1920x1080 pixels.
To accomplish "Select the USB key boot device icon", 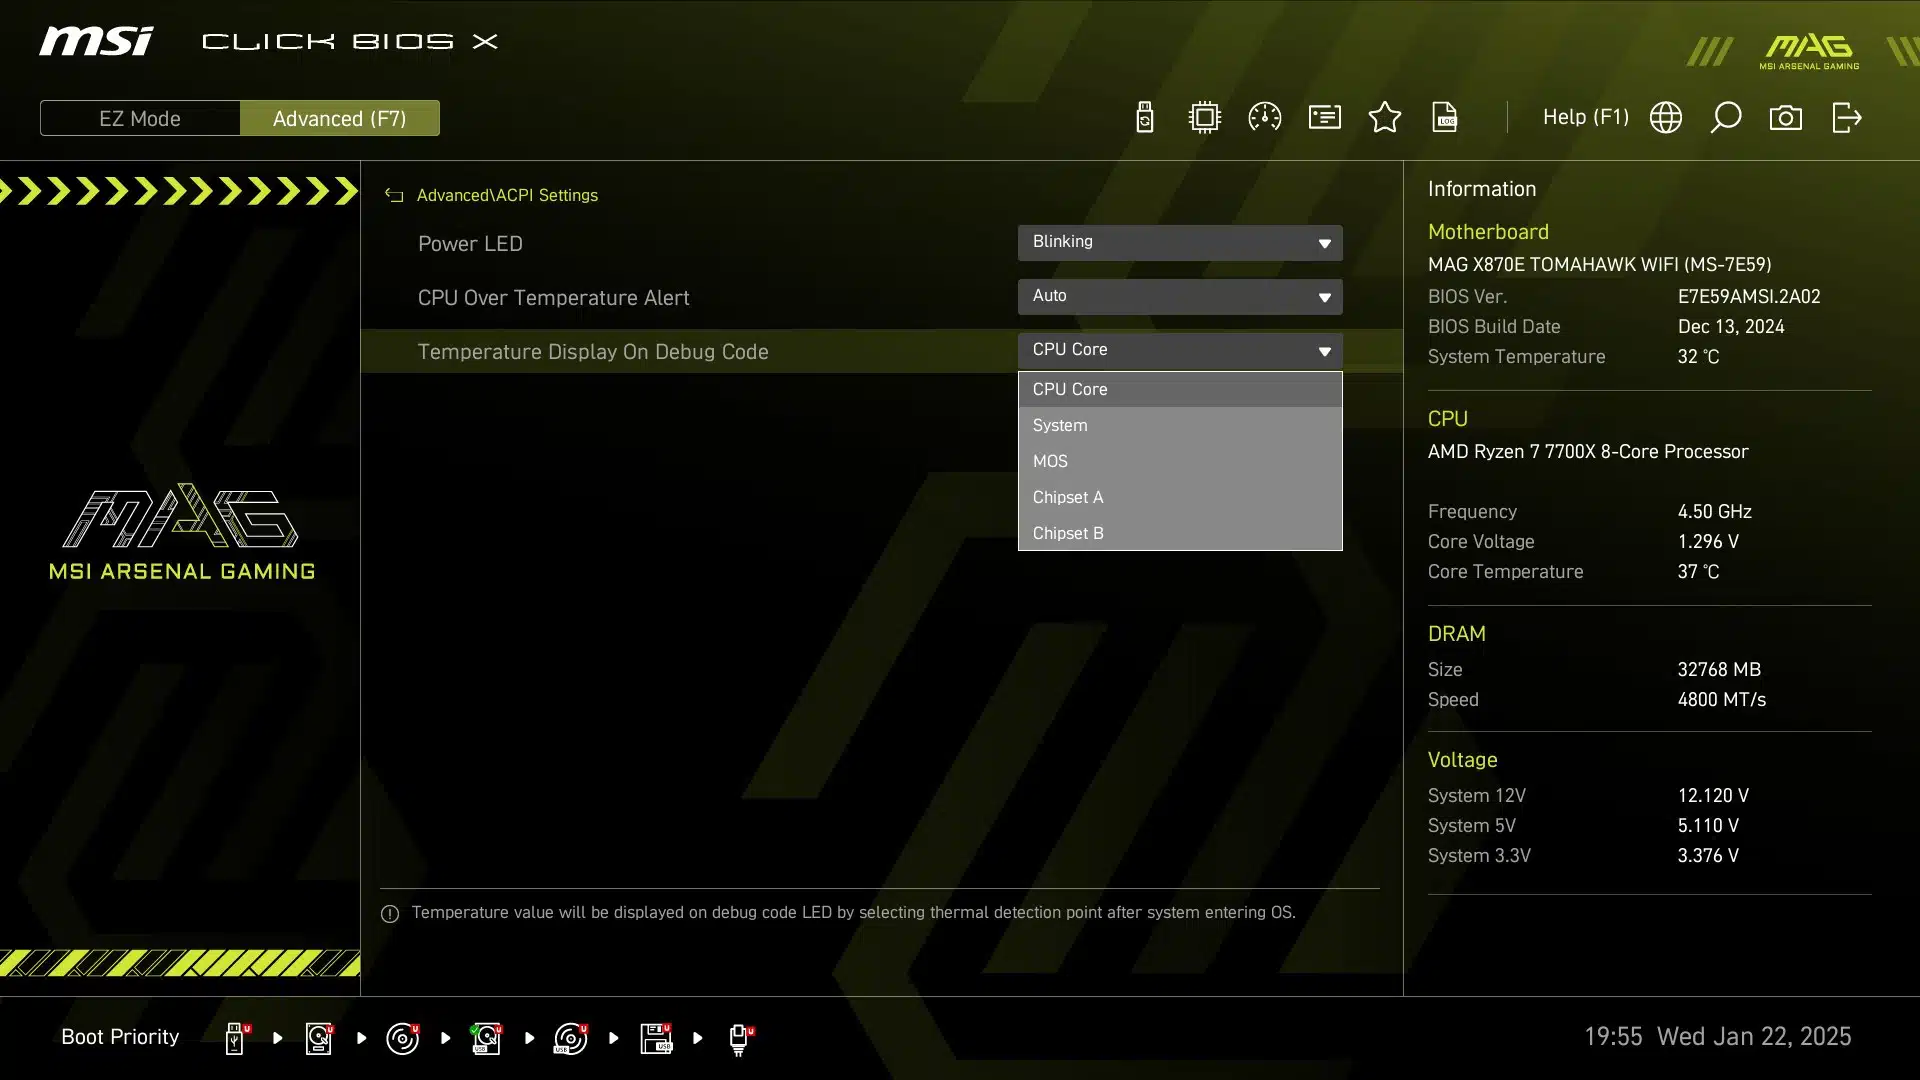I will [x=237, y=1038].
